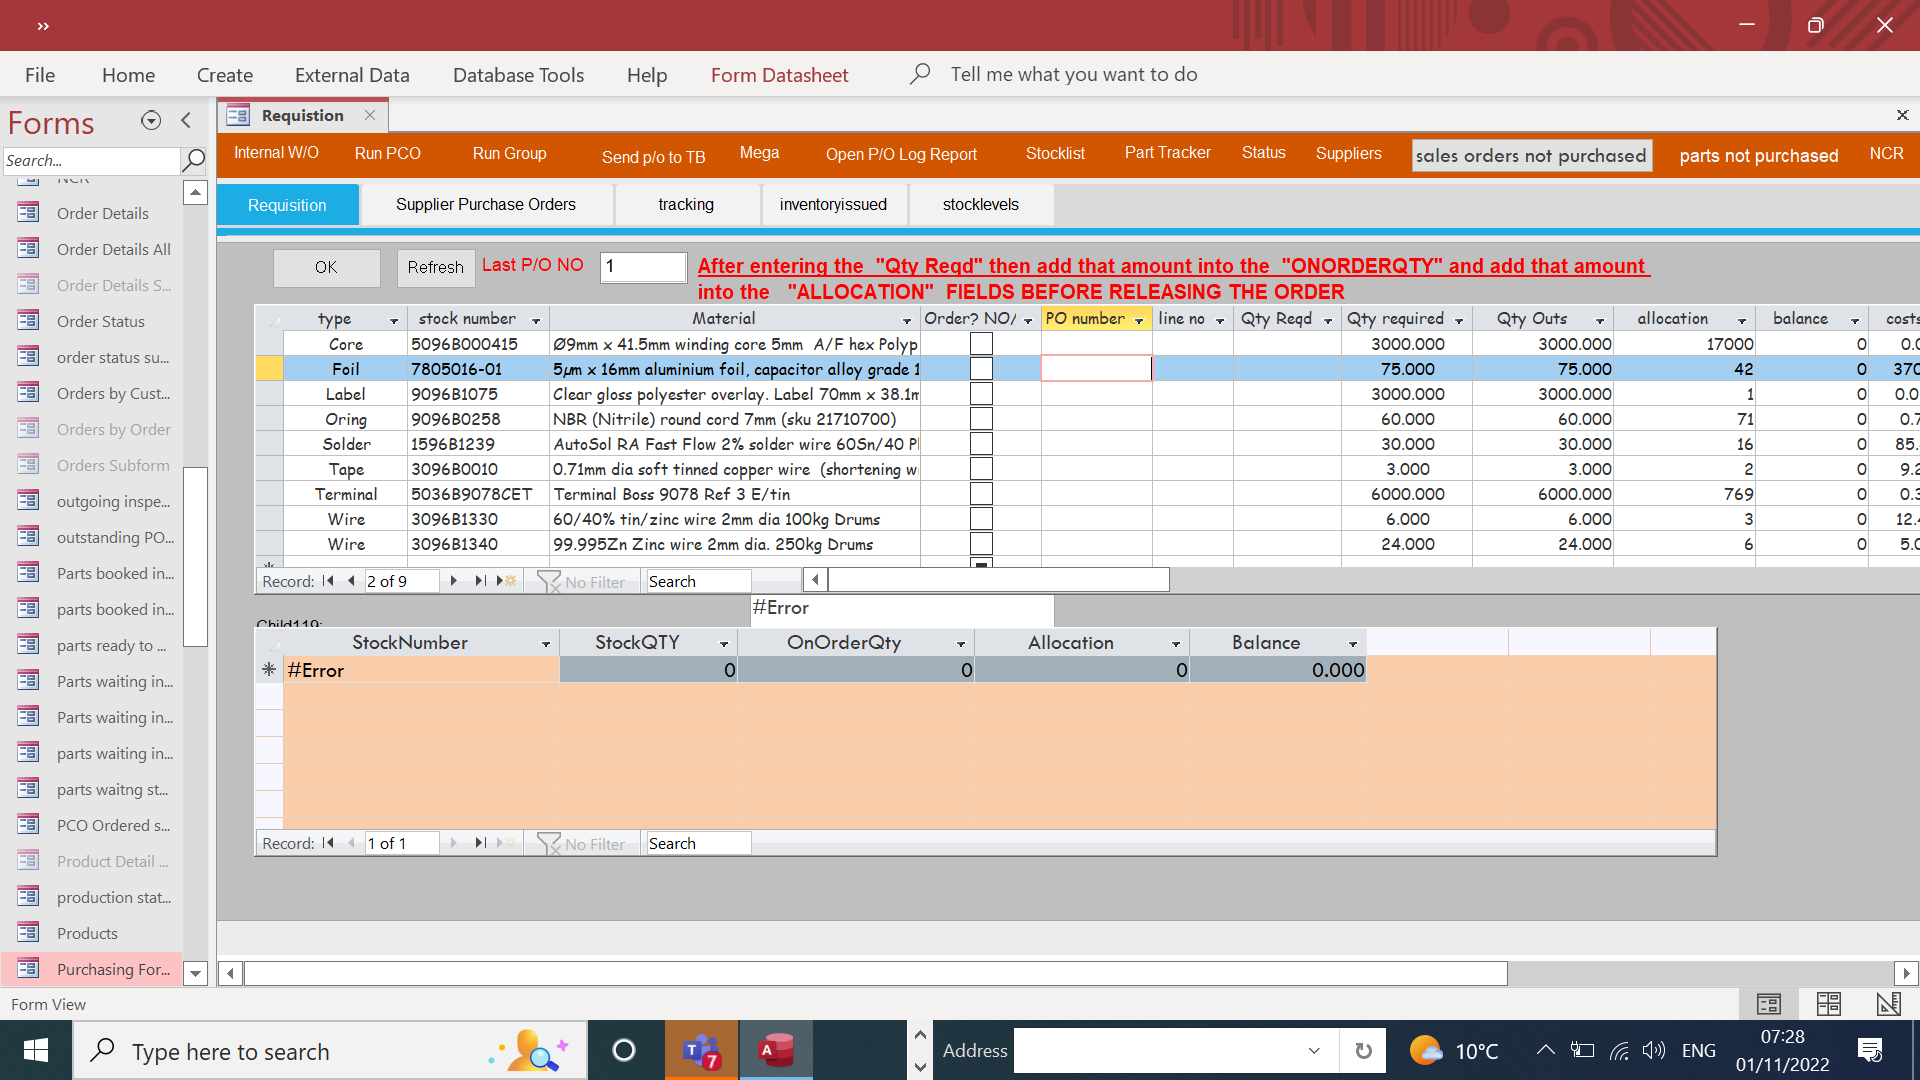
Task: Collapse the Forms navigation pane with the shutter arrow
Action: pyautogui.click(x=186, y=121)
